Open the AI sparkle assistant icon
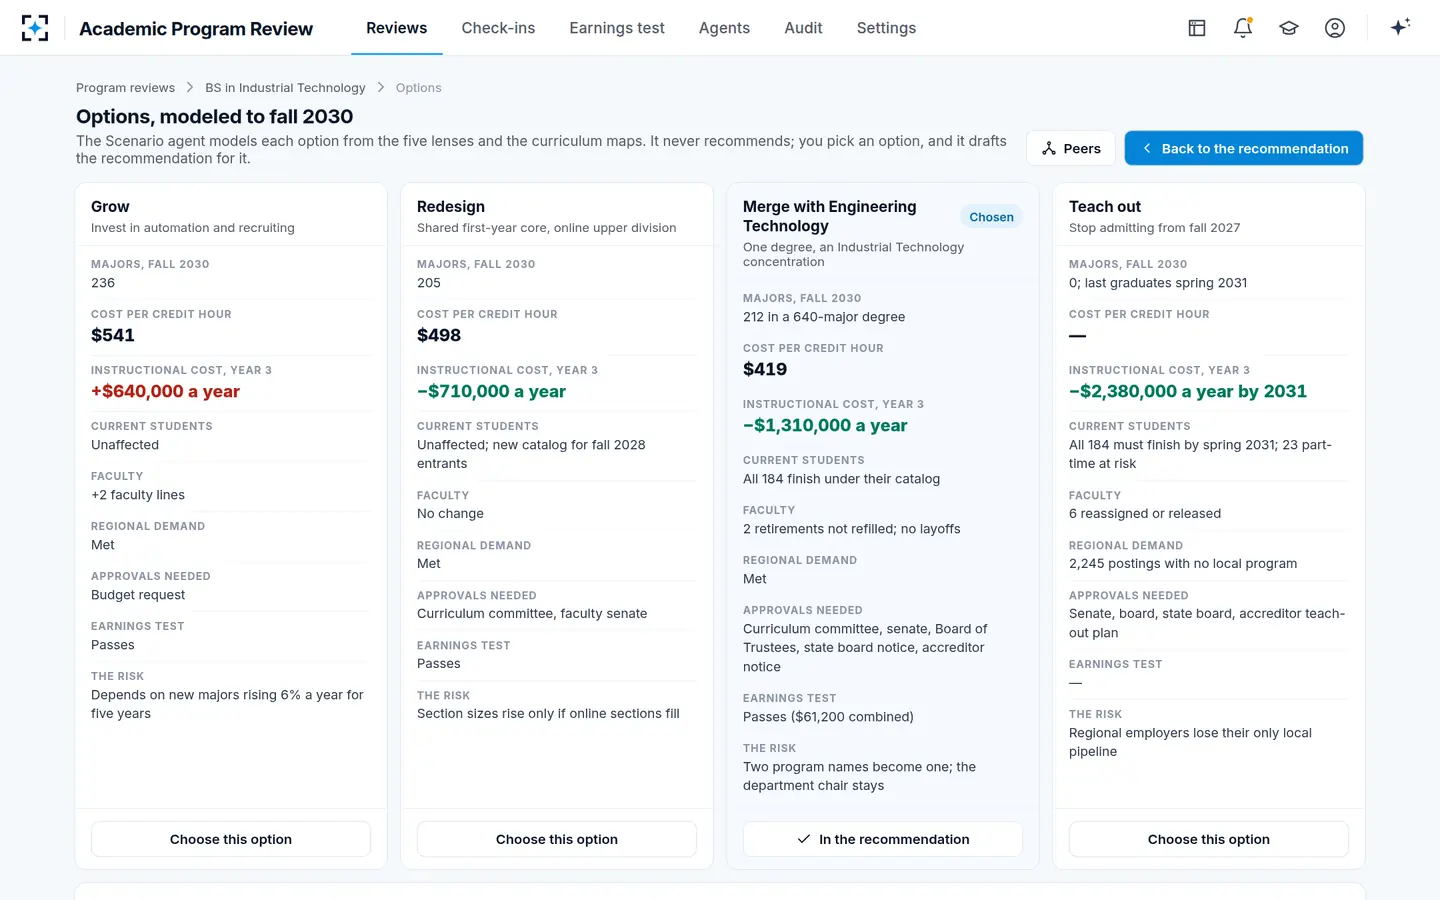Viewport: 1440px width, 900px height. tap(1400, 27)
